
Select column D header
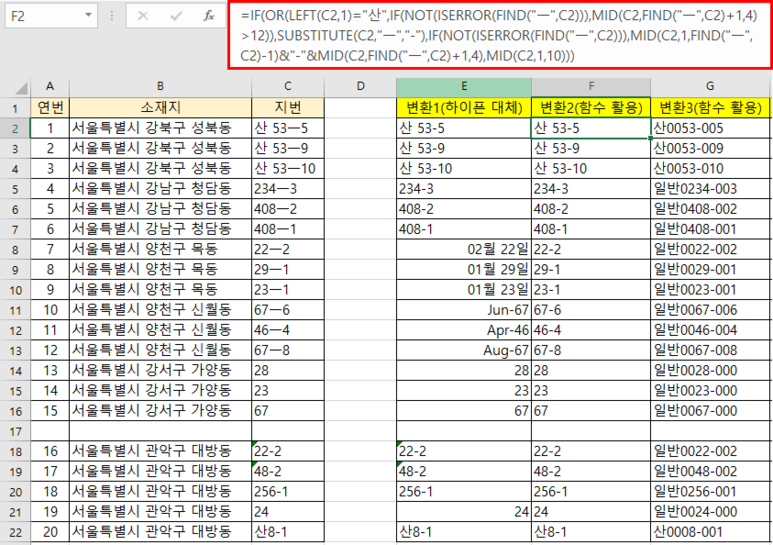[x=360, y=86]
